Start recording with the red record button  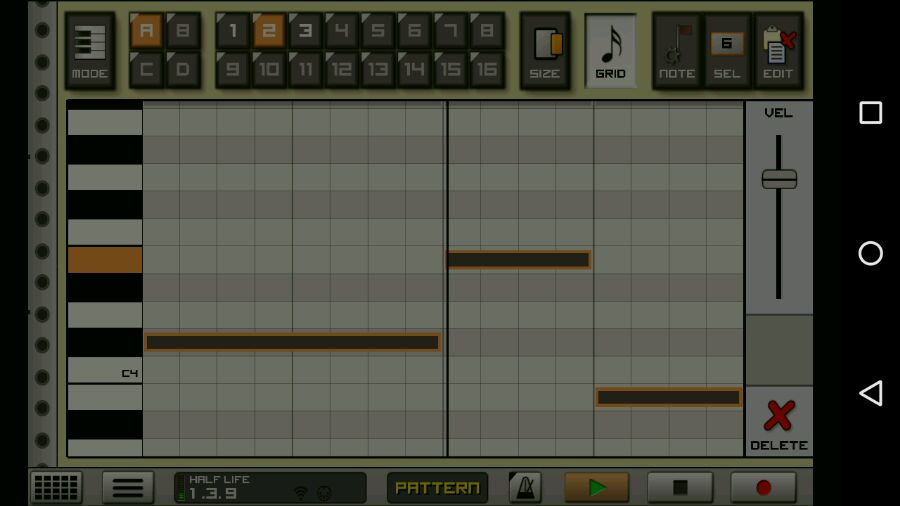pos(763,488)
